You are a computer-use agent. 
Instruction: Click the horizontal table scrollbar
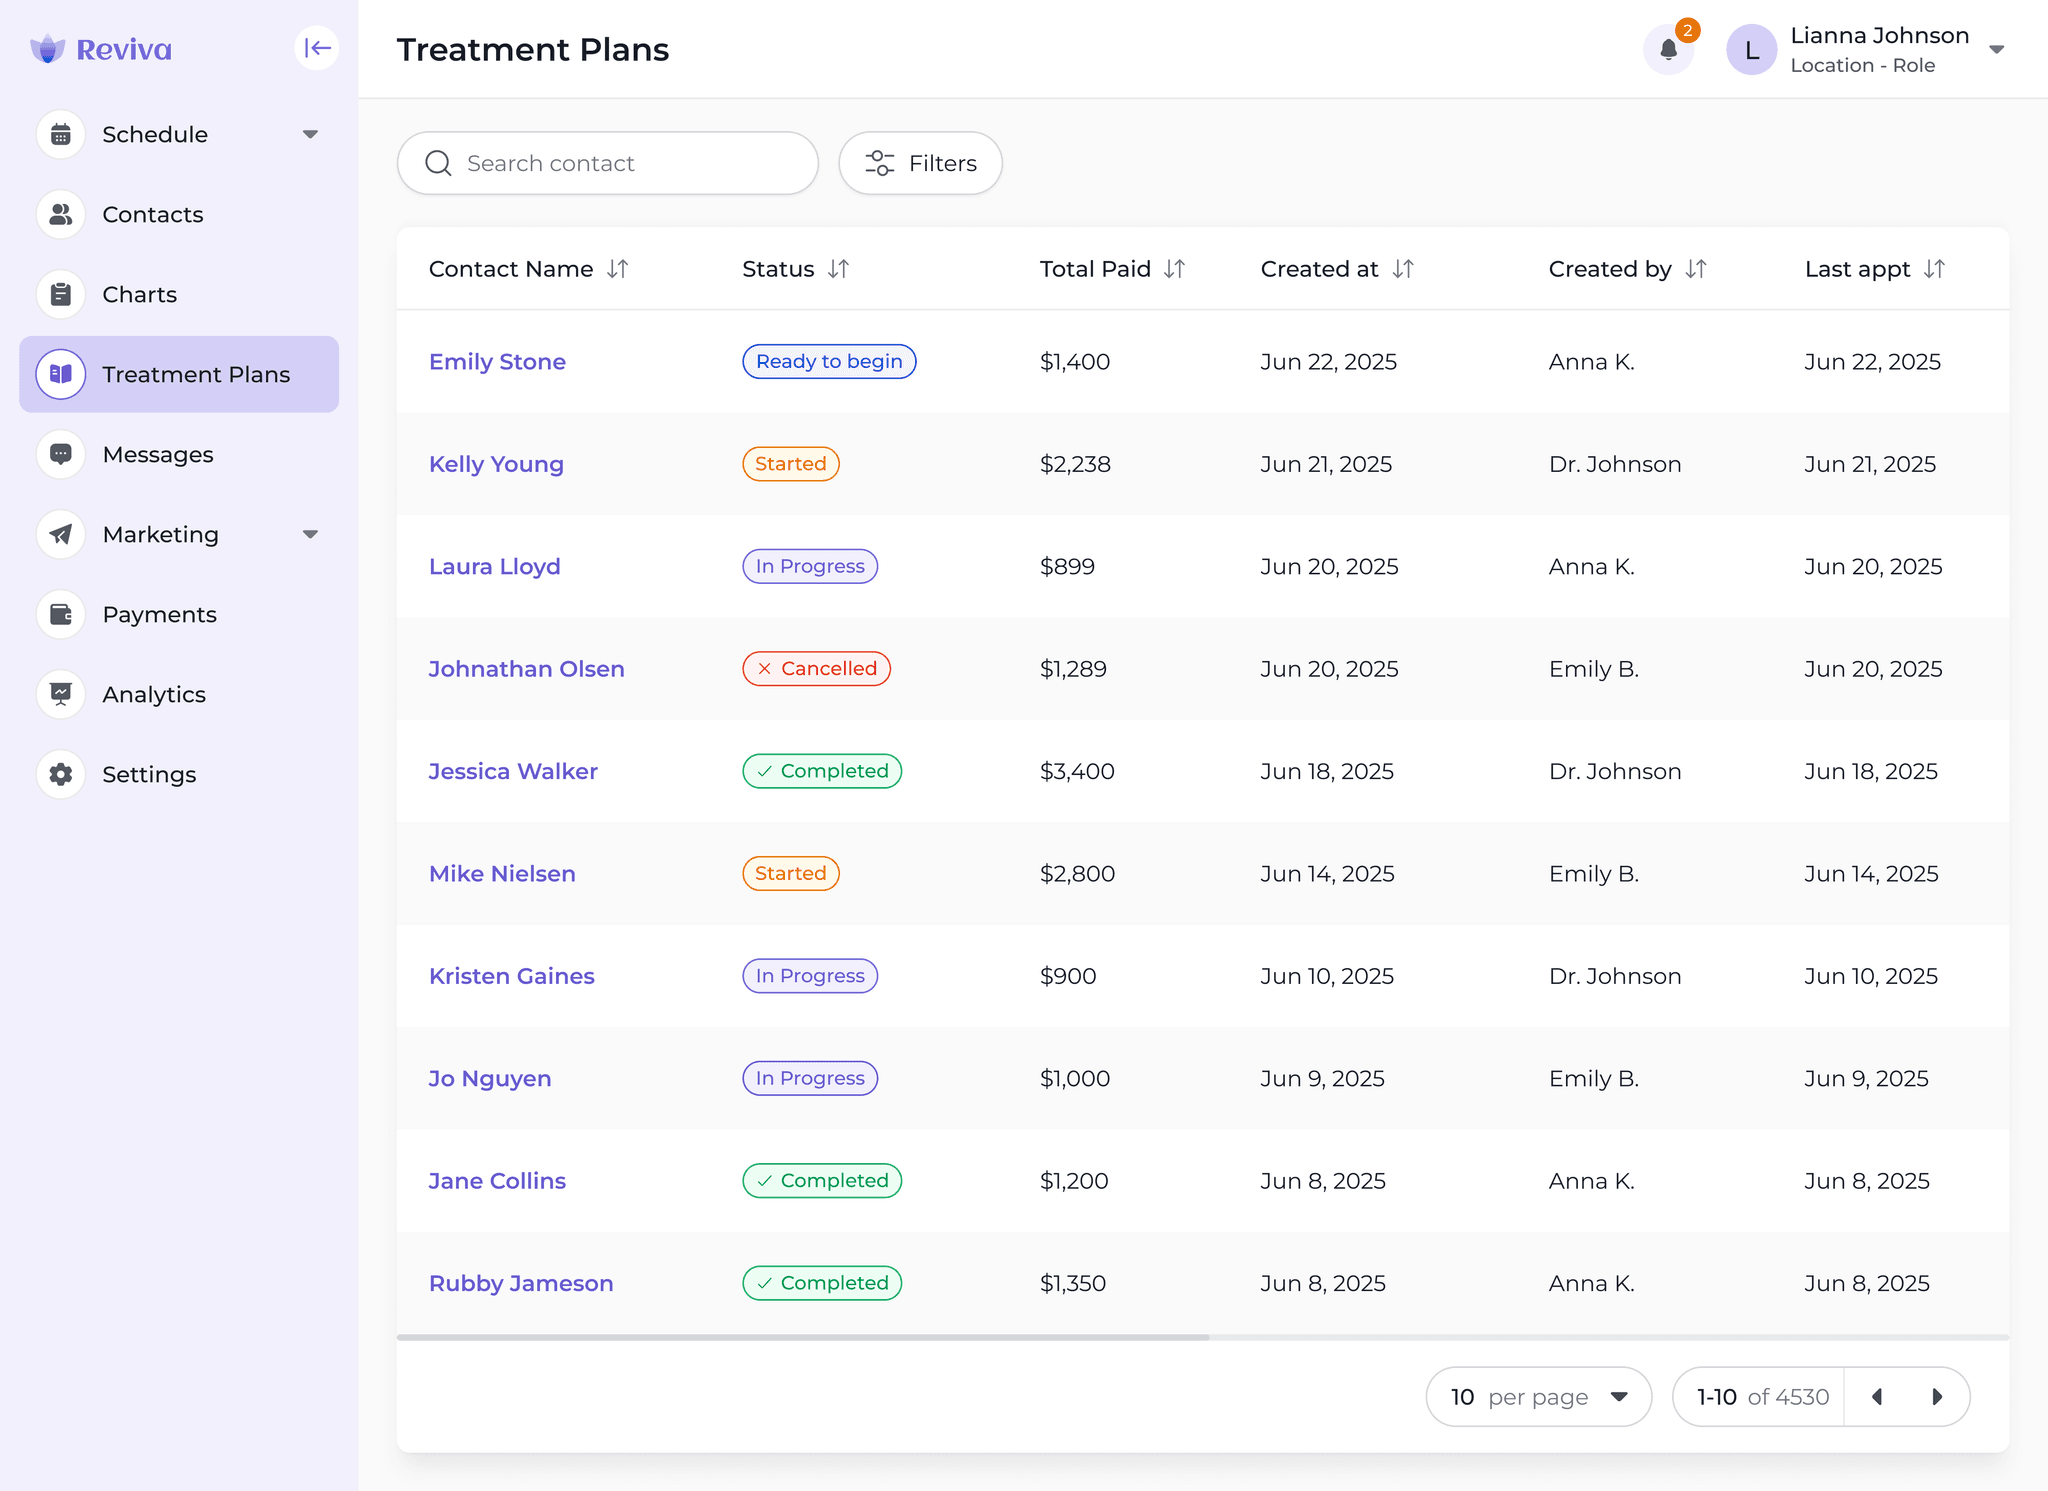click(x=803, y=1337)
